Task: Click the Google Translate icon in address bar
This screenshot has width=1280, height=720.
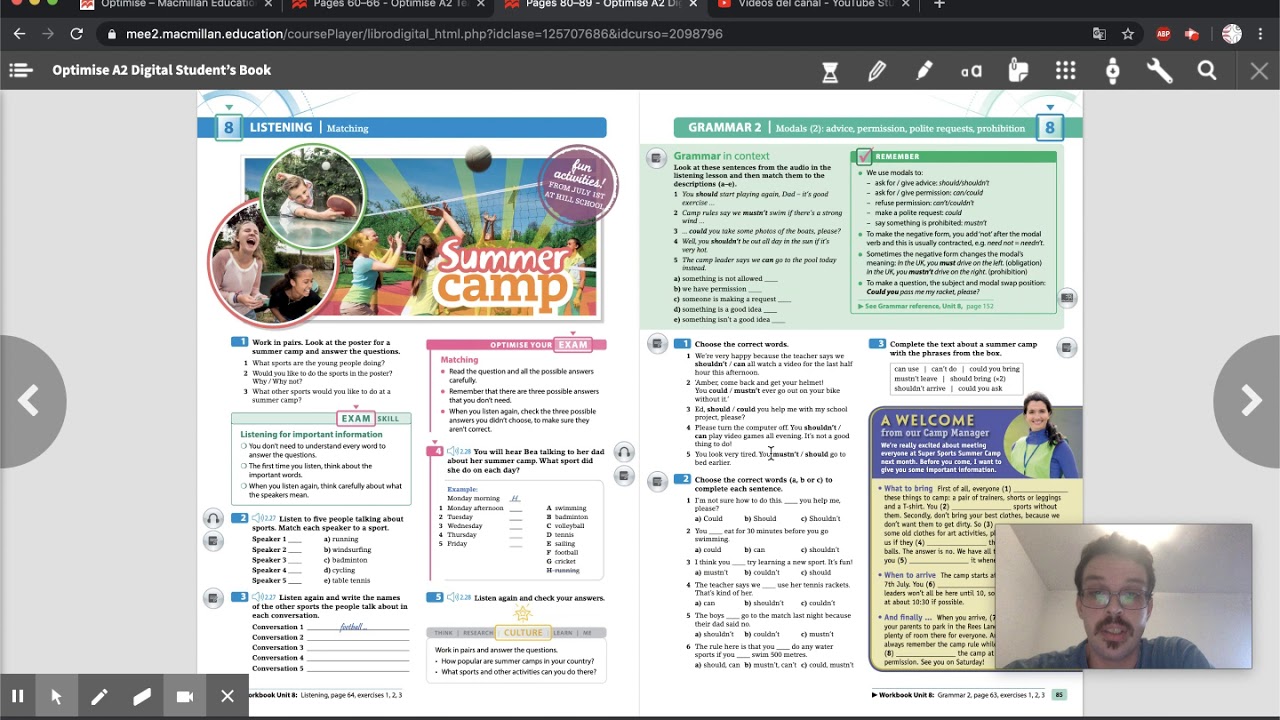Action: click(1099, 34)
